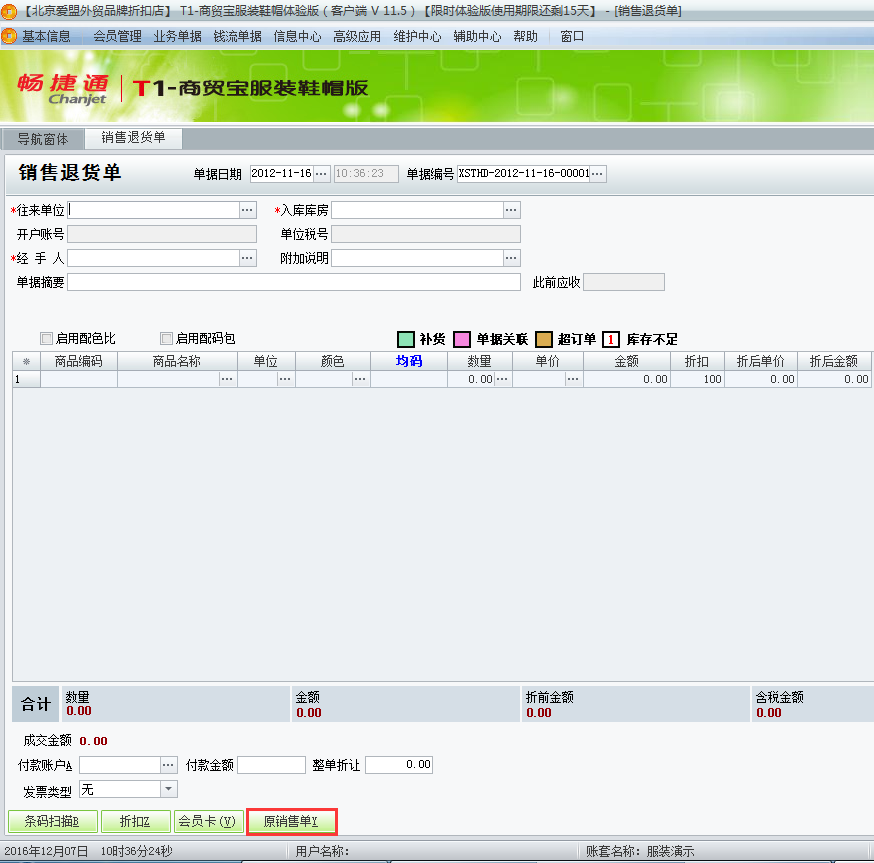Click the red-numbered 库存不足 legend box
Viewport: 874px width, 863px height.
pos(611,339)
